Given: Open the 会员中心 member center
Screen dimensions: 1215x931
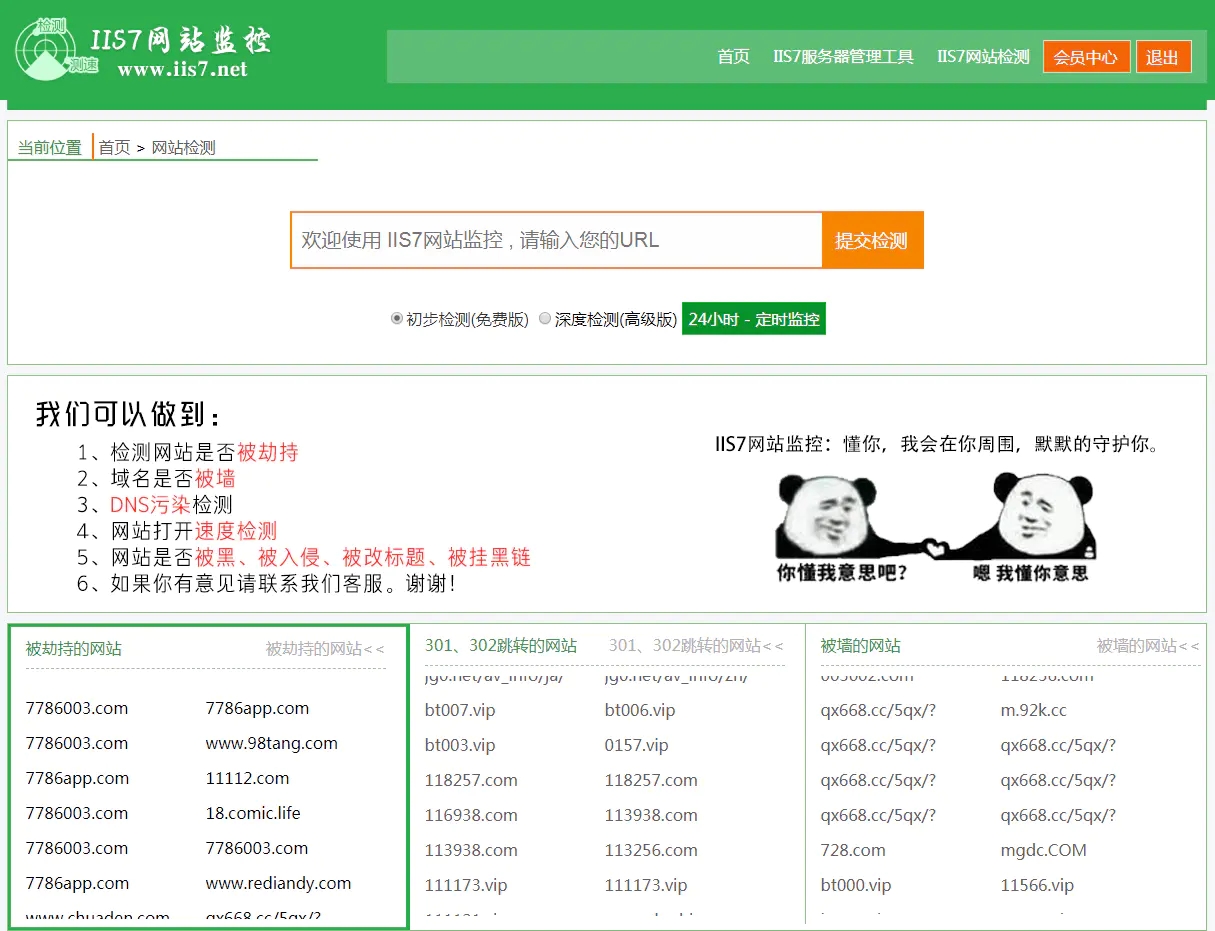Looking at the screenshot, I should pyautogui.click(x=1085, y=57).
